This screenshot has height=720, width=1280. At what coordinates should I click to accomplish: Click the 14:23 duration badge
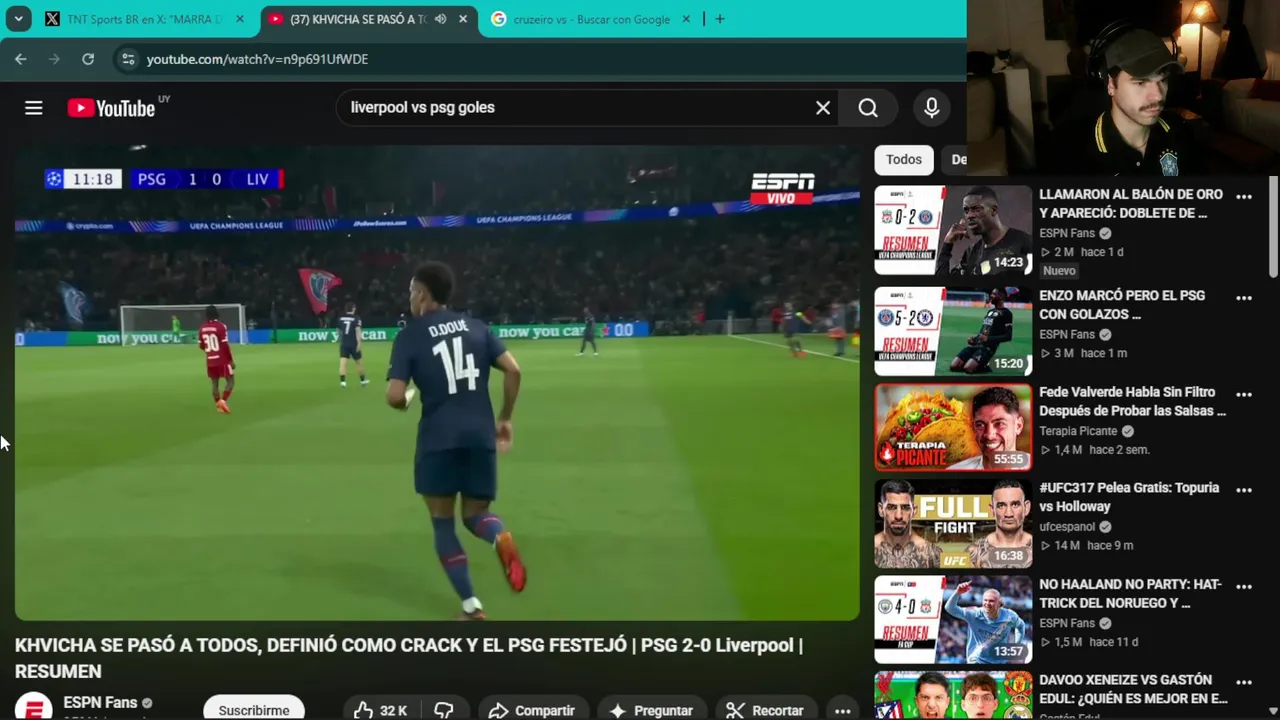click(1008, 263)
